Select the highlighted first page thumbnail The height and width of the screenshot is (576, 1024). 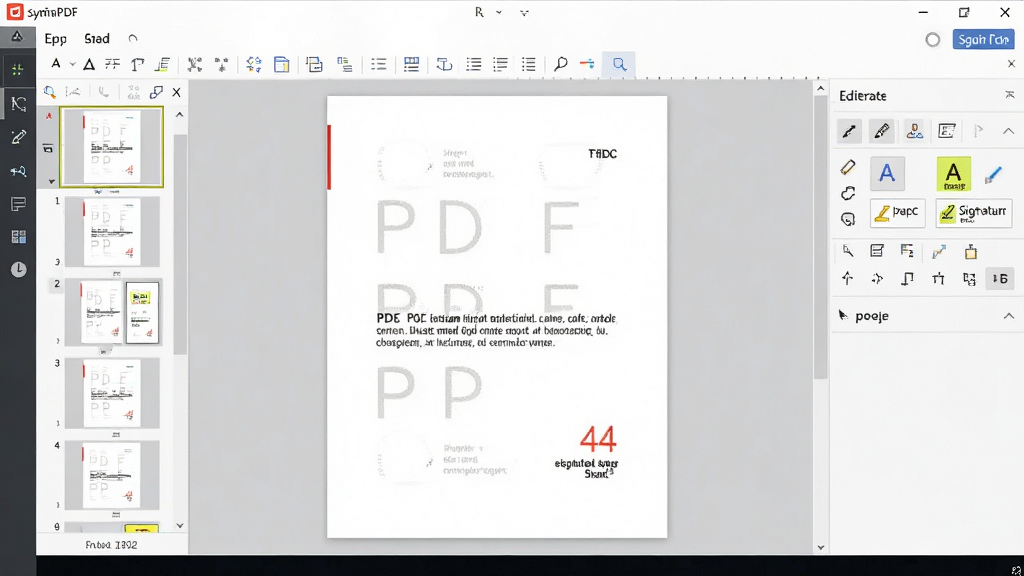112,147
